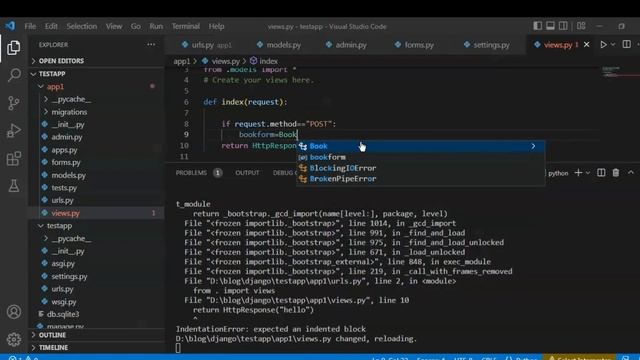Split the terminal icon
The image size is (640, 360).
(x=601, y=173)
